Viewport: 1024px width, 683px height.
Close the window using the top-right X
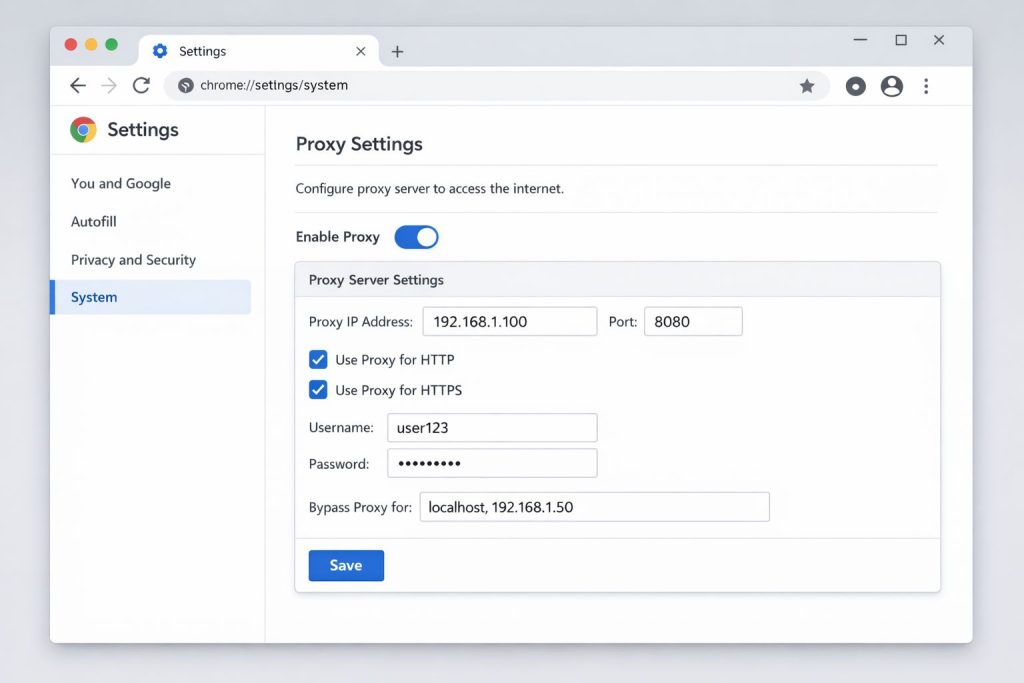point(939,40)
